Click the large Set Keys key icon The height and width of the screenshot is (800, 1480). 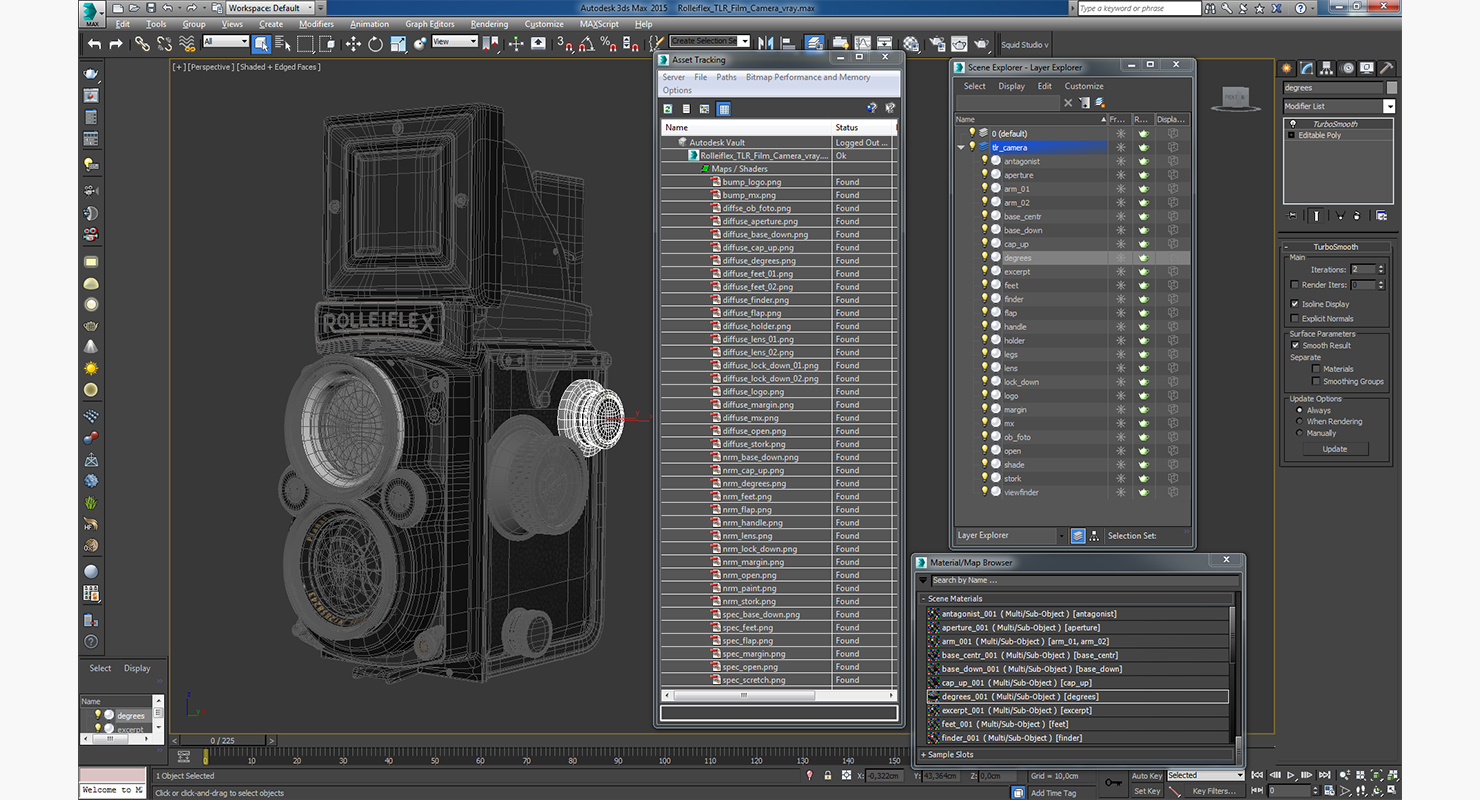coord(1113,782)
